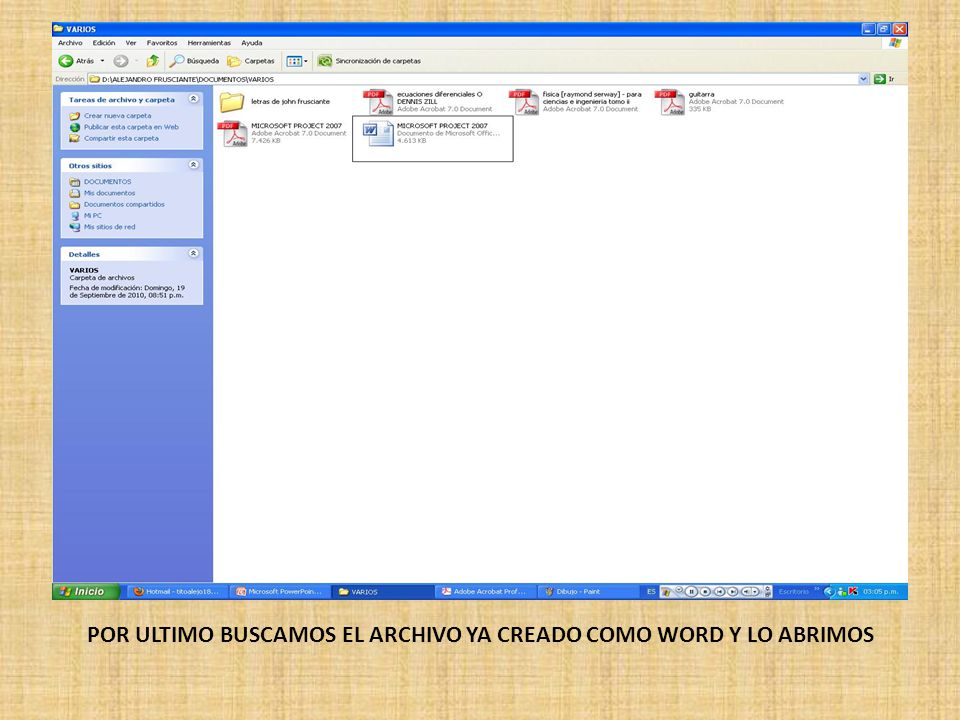
Task: Switch to Dibujo - Paint taskbar button
Action: coord(588,591)
